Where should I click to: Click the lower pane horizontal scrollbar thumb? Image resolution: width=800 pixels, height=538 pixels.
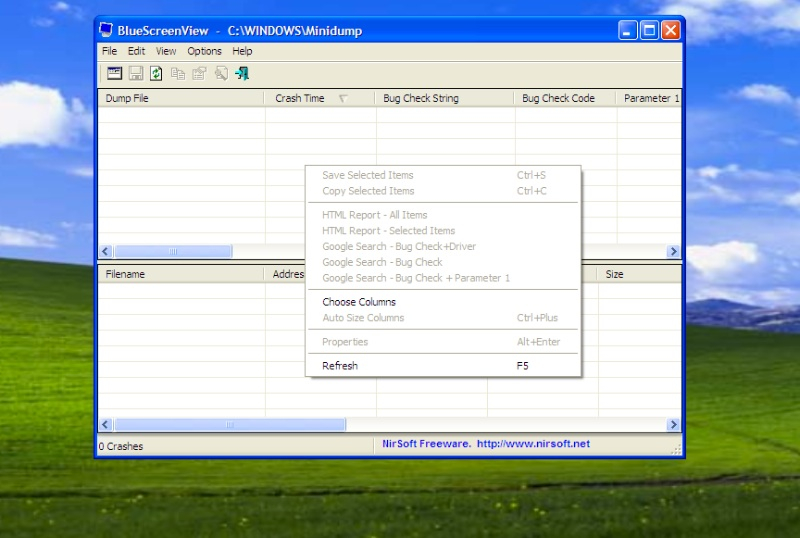[x=229, y=425]
